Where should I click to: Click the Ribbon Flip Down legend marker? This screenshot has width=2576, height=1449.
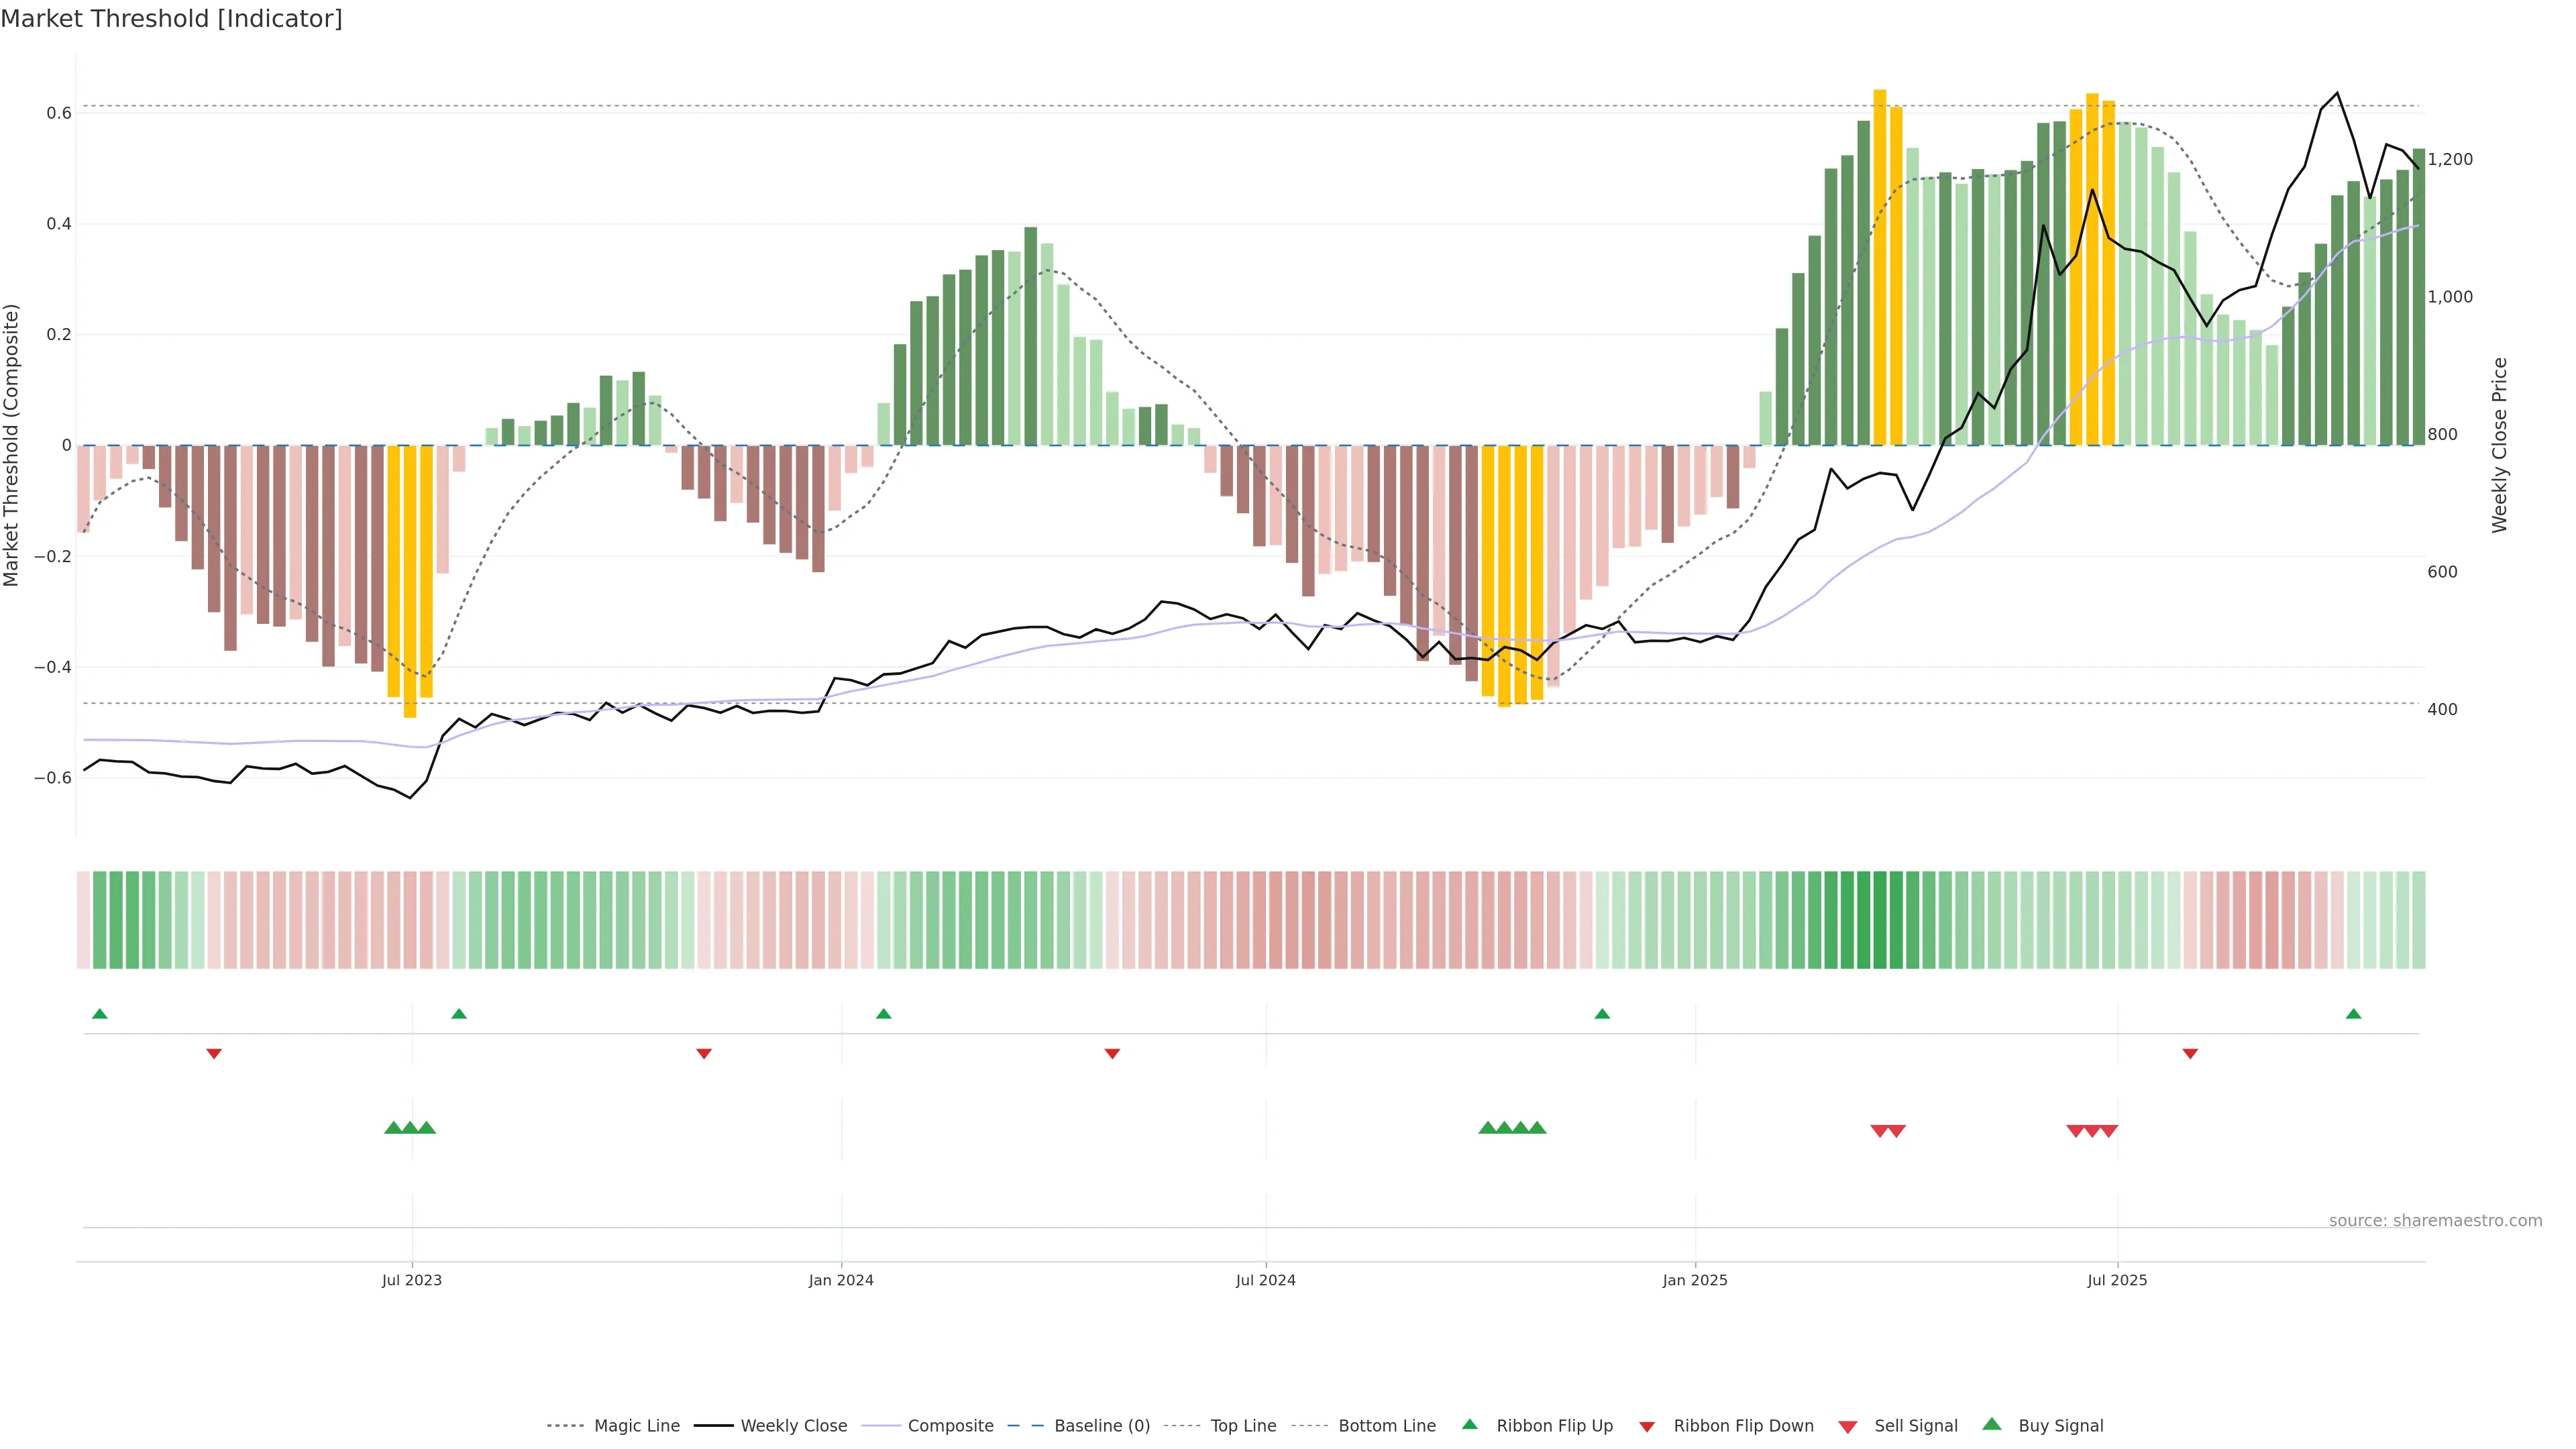[1647, 1426]
